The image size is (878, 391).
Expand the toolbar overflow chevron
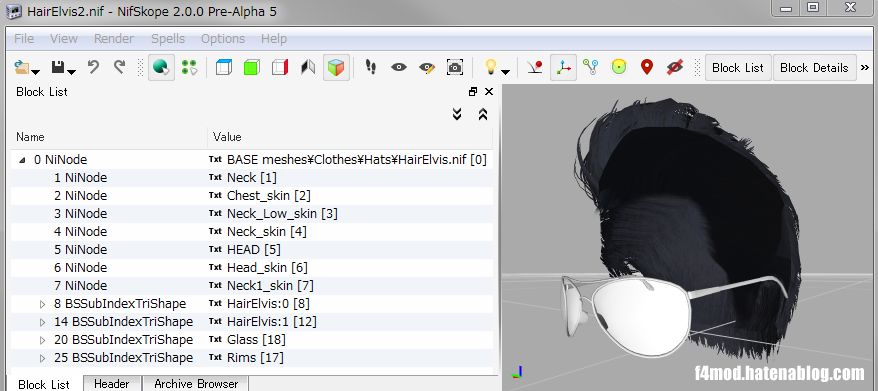pos(865,68)
